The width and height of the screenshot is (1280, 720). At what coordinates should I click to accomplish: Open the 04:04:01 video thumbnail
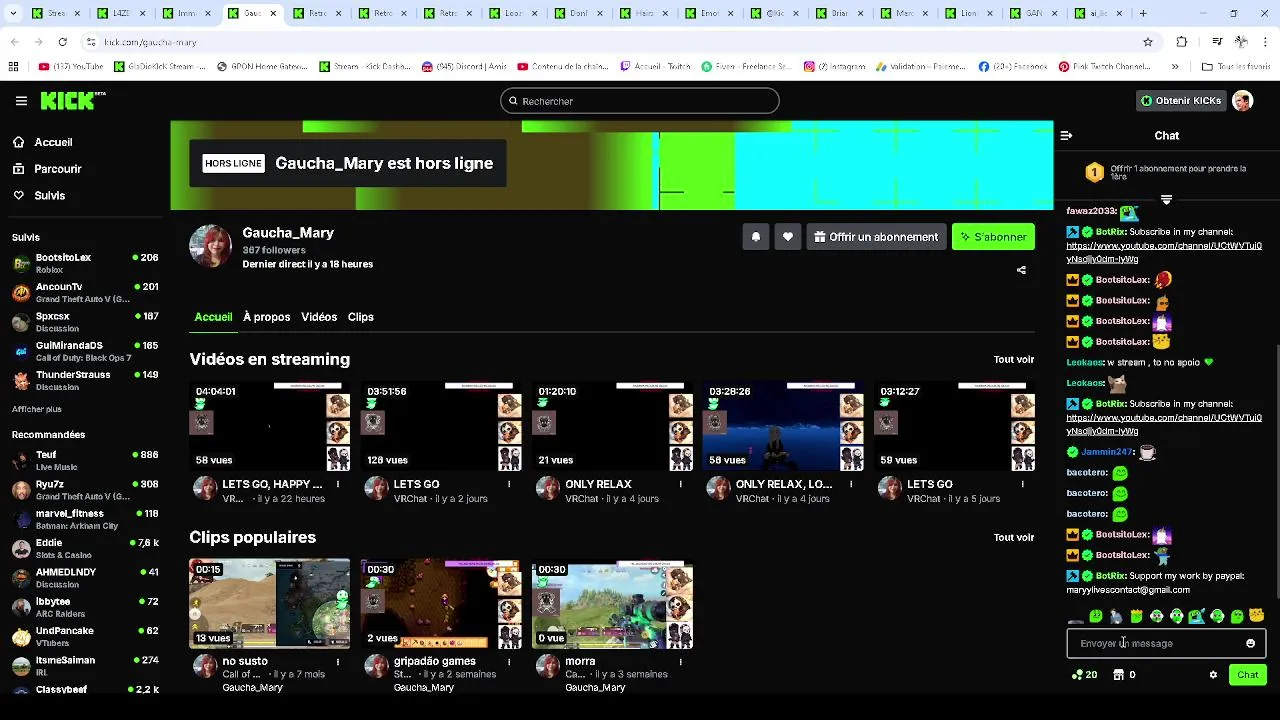pyautogui.click(x=270, y=426)
